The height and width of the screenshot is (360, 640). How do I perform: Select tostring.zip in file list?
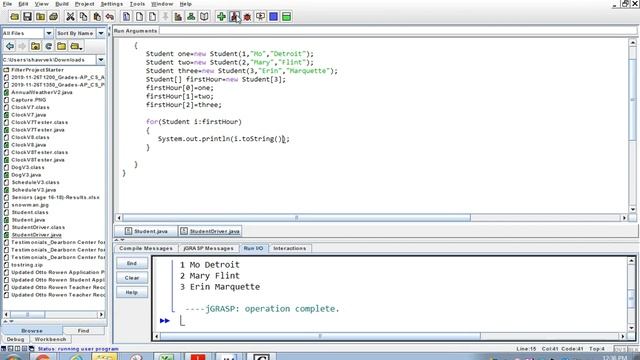27,265
